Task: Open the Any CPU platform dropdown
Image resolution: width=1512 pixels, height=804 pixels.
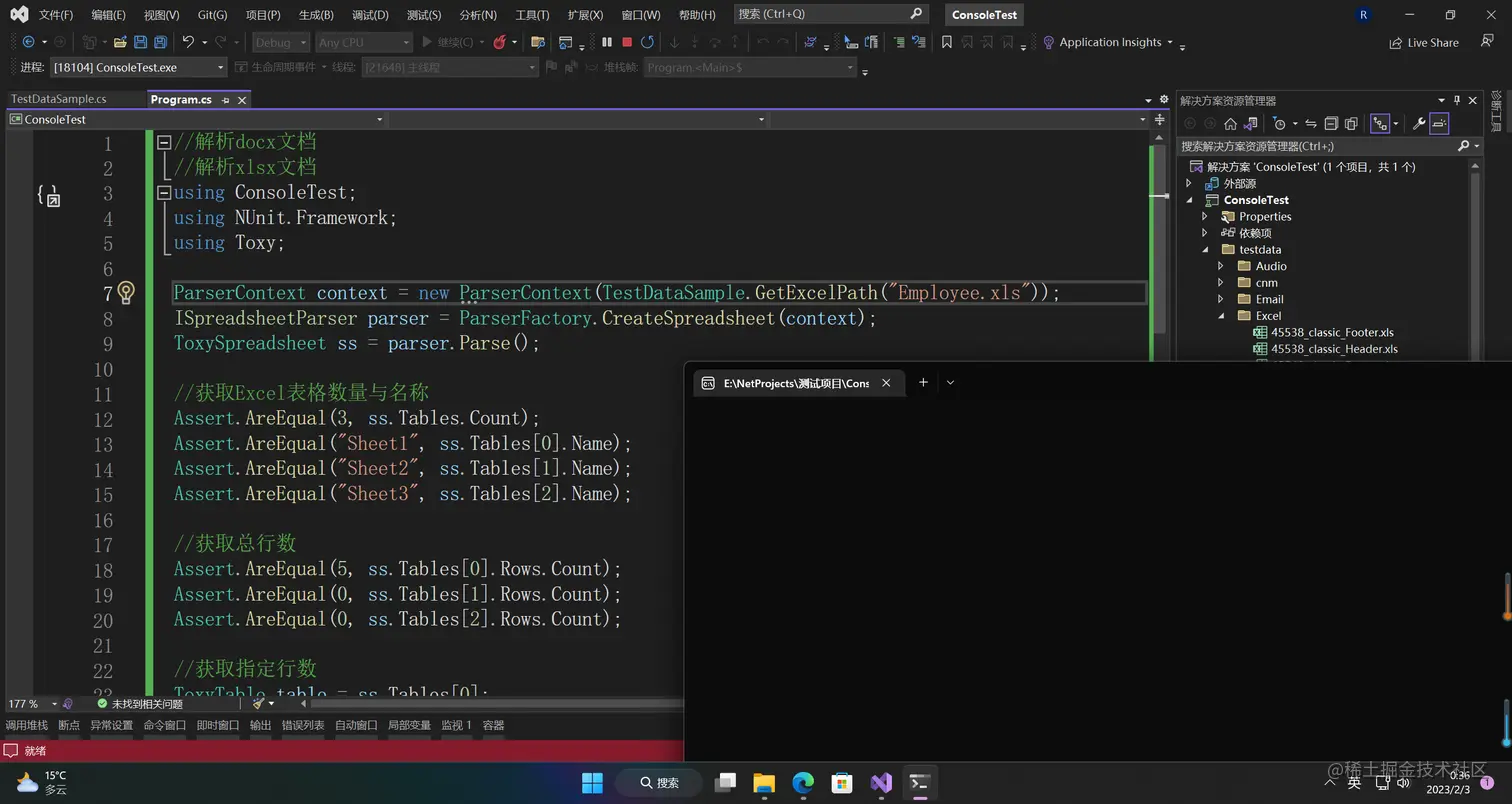Action: click(363, 42)
